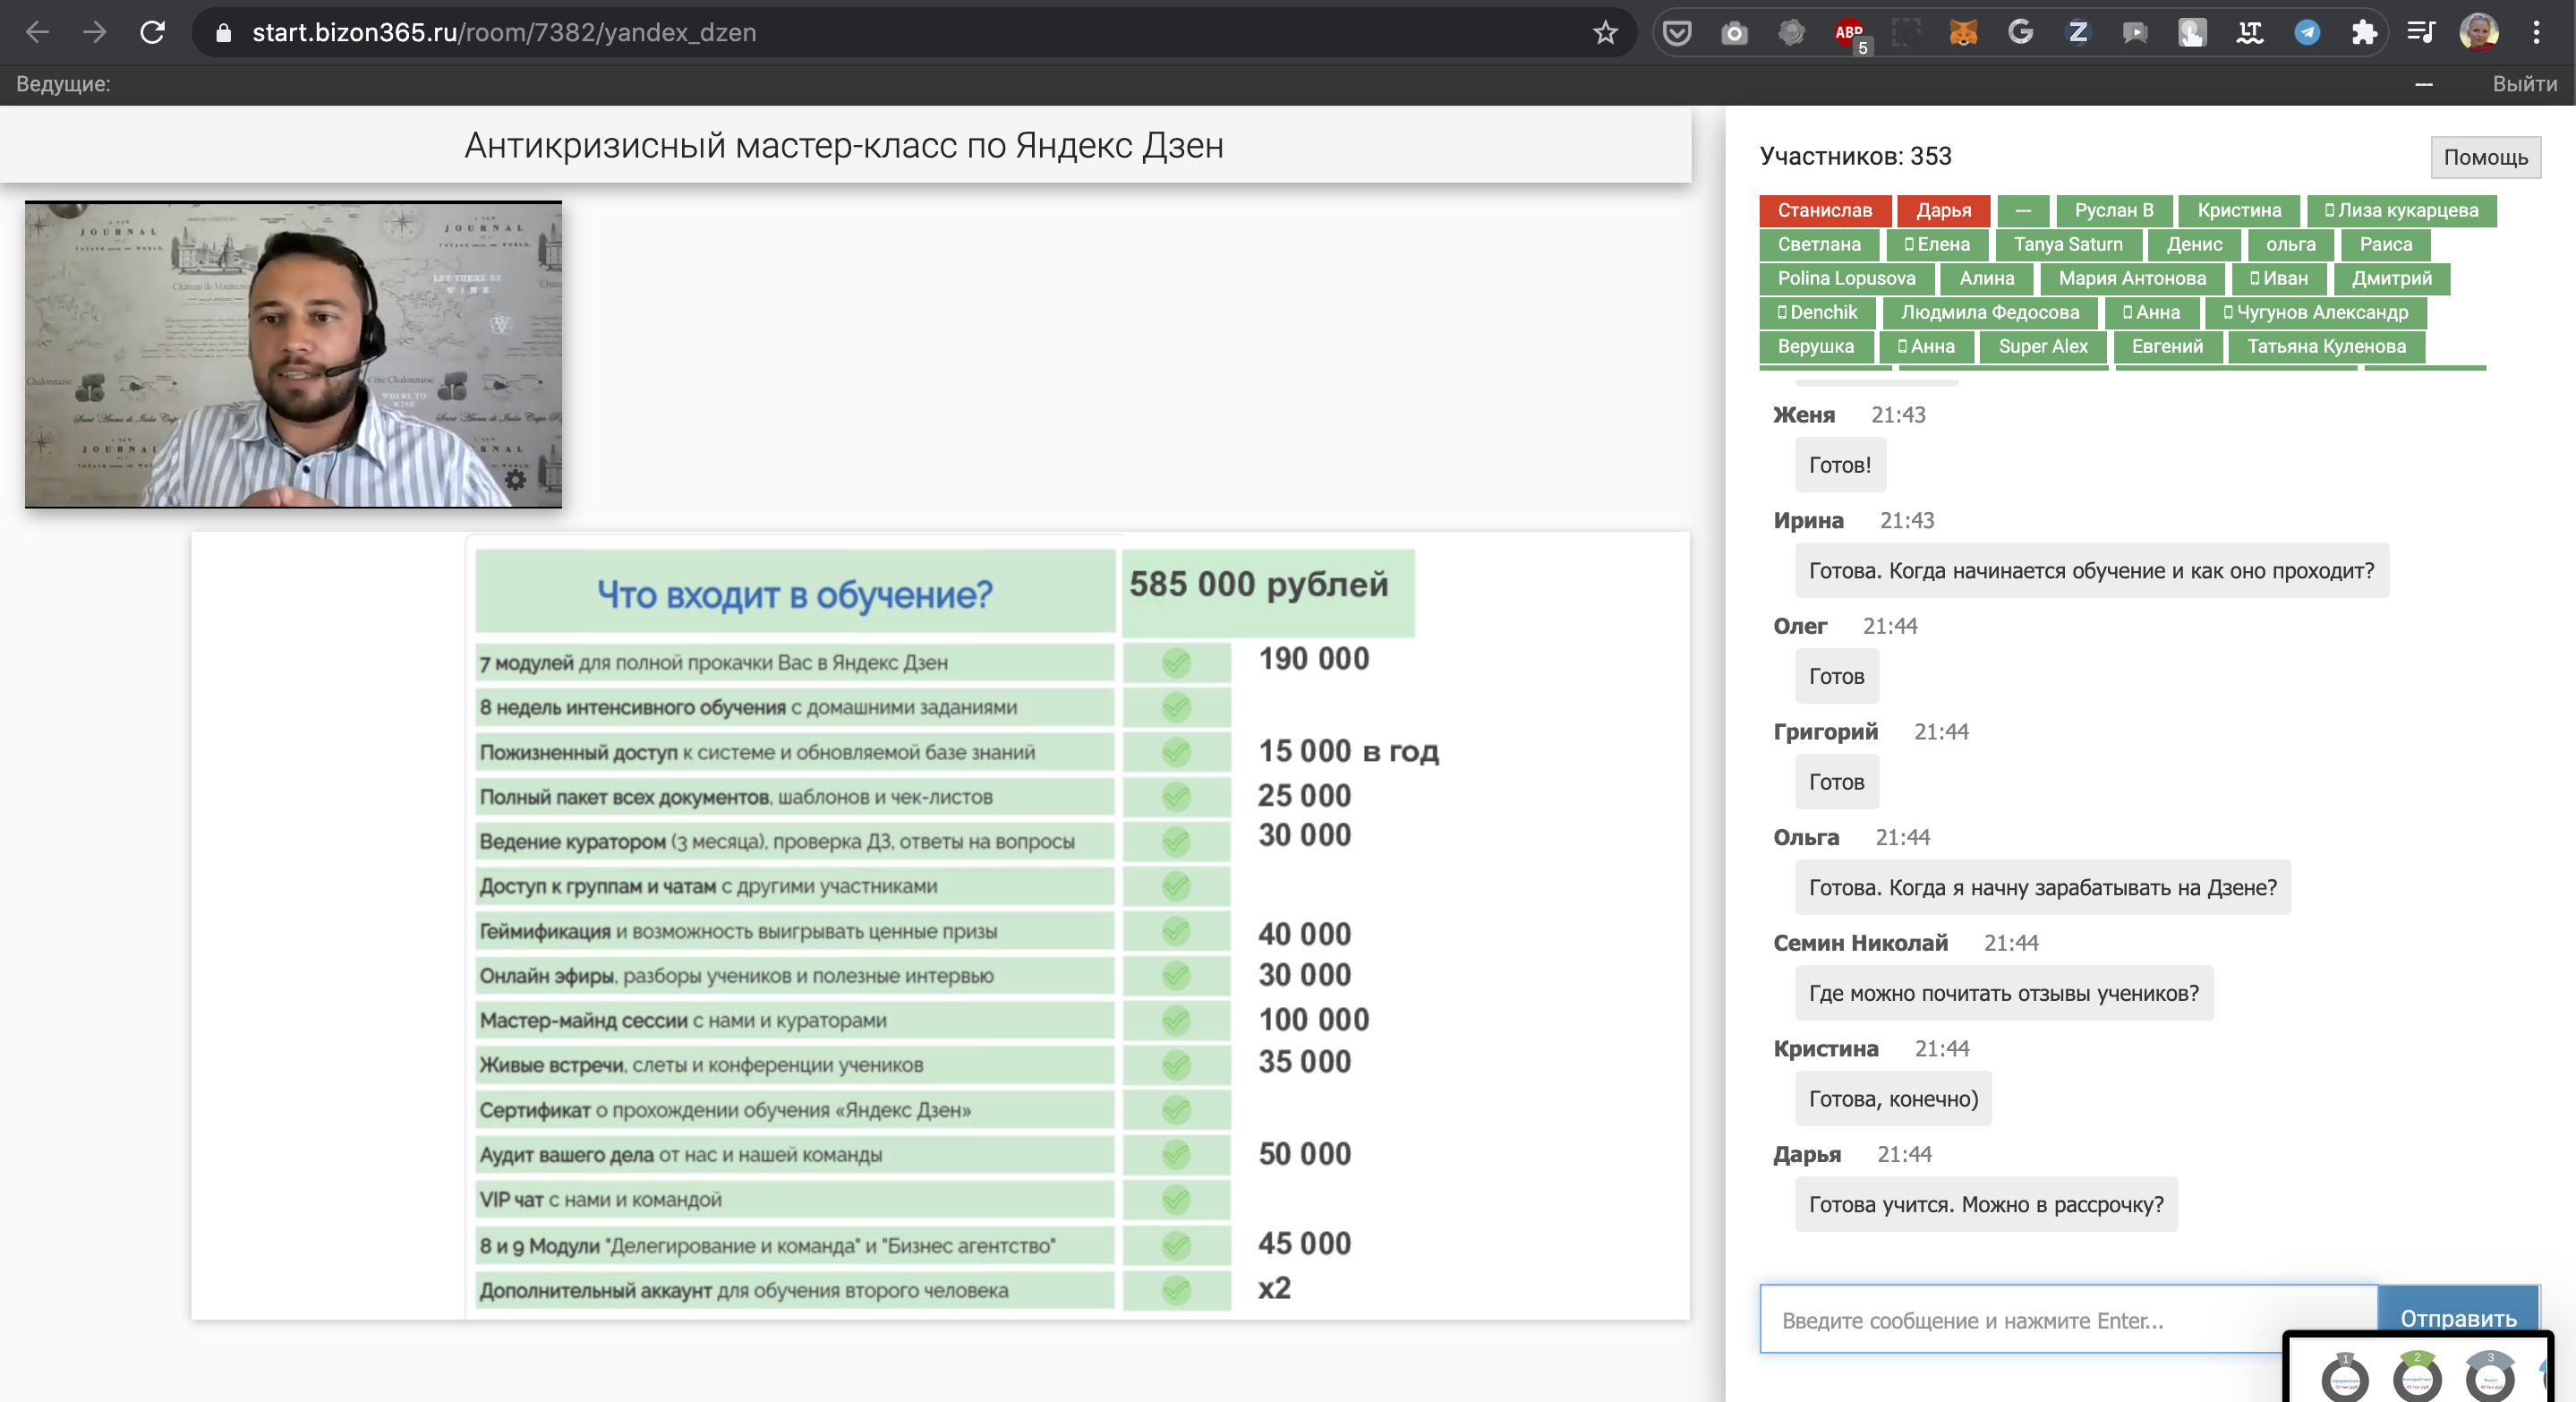Click Женя's chat name
This screenshot has width=2576, height=1402.
(x=1803, y=415)
